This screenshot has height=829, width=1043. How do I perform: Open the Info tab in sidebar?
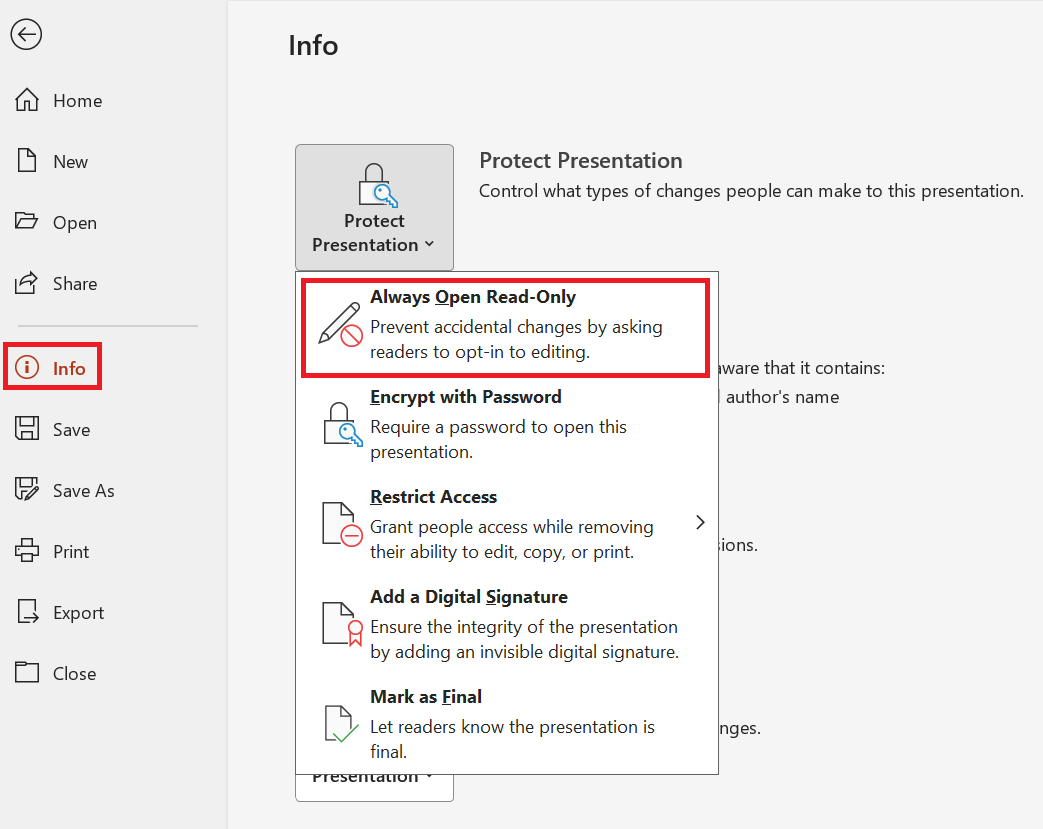[53, 367]
